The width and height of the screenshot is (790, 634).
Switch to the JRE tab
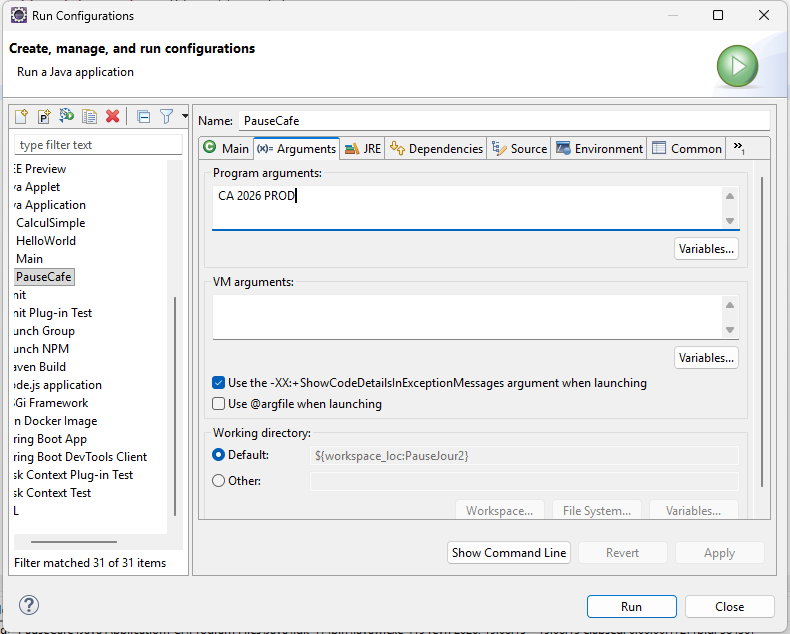point(363,148)
